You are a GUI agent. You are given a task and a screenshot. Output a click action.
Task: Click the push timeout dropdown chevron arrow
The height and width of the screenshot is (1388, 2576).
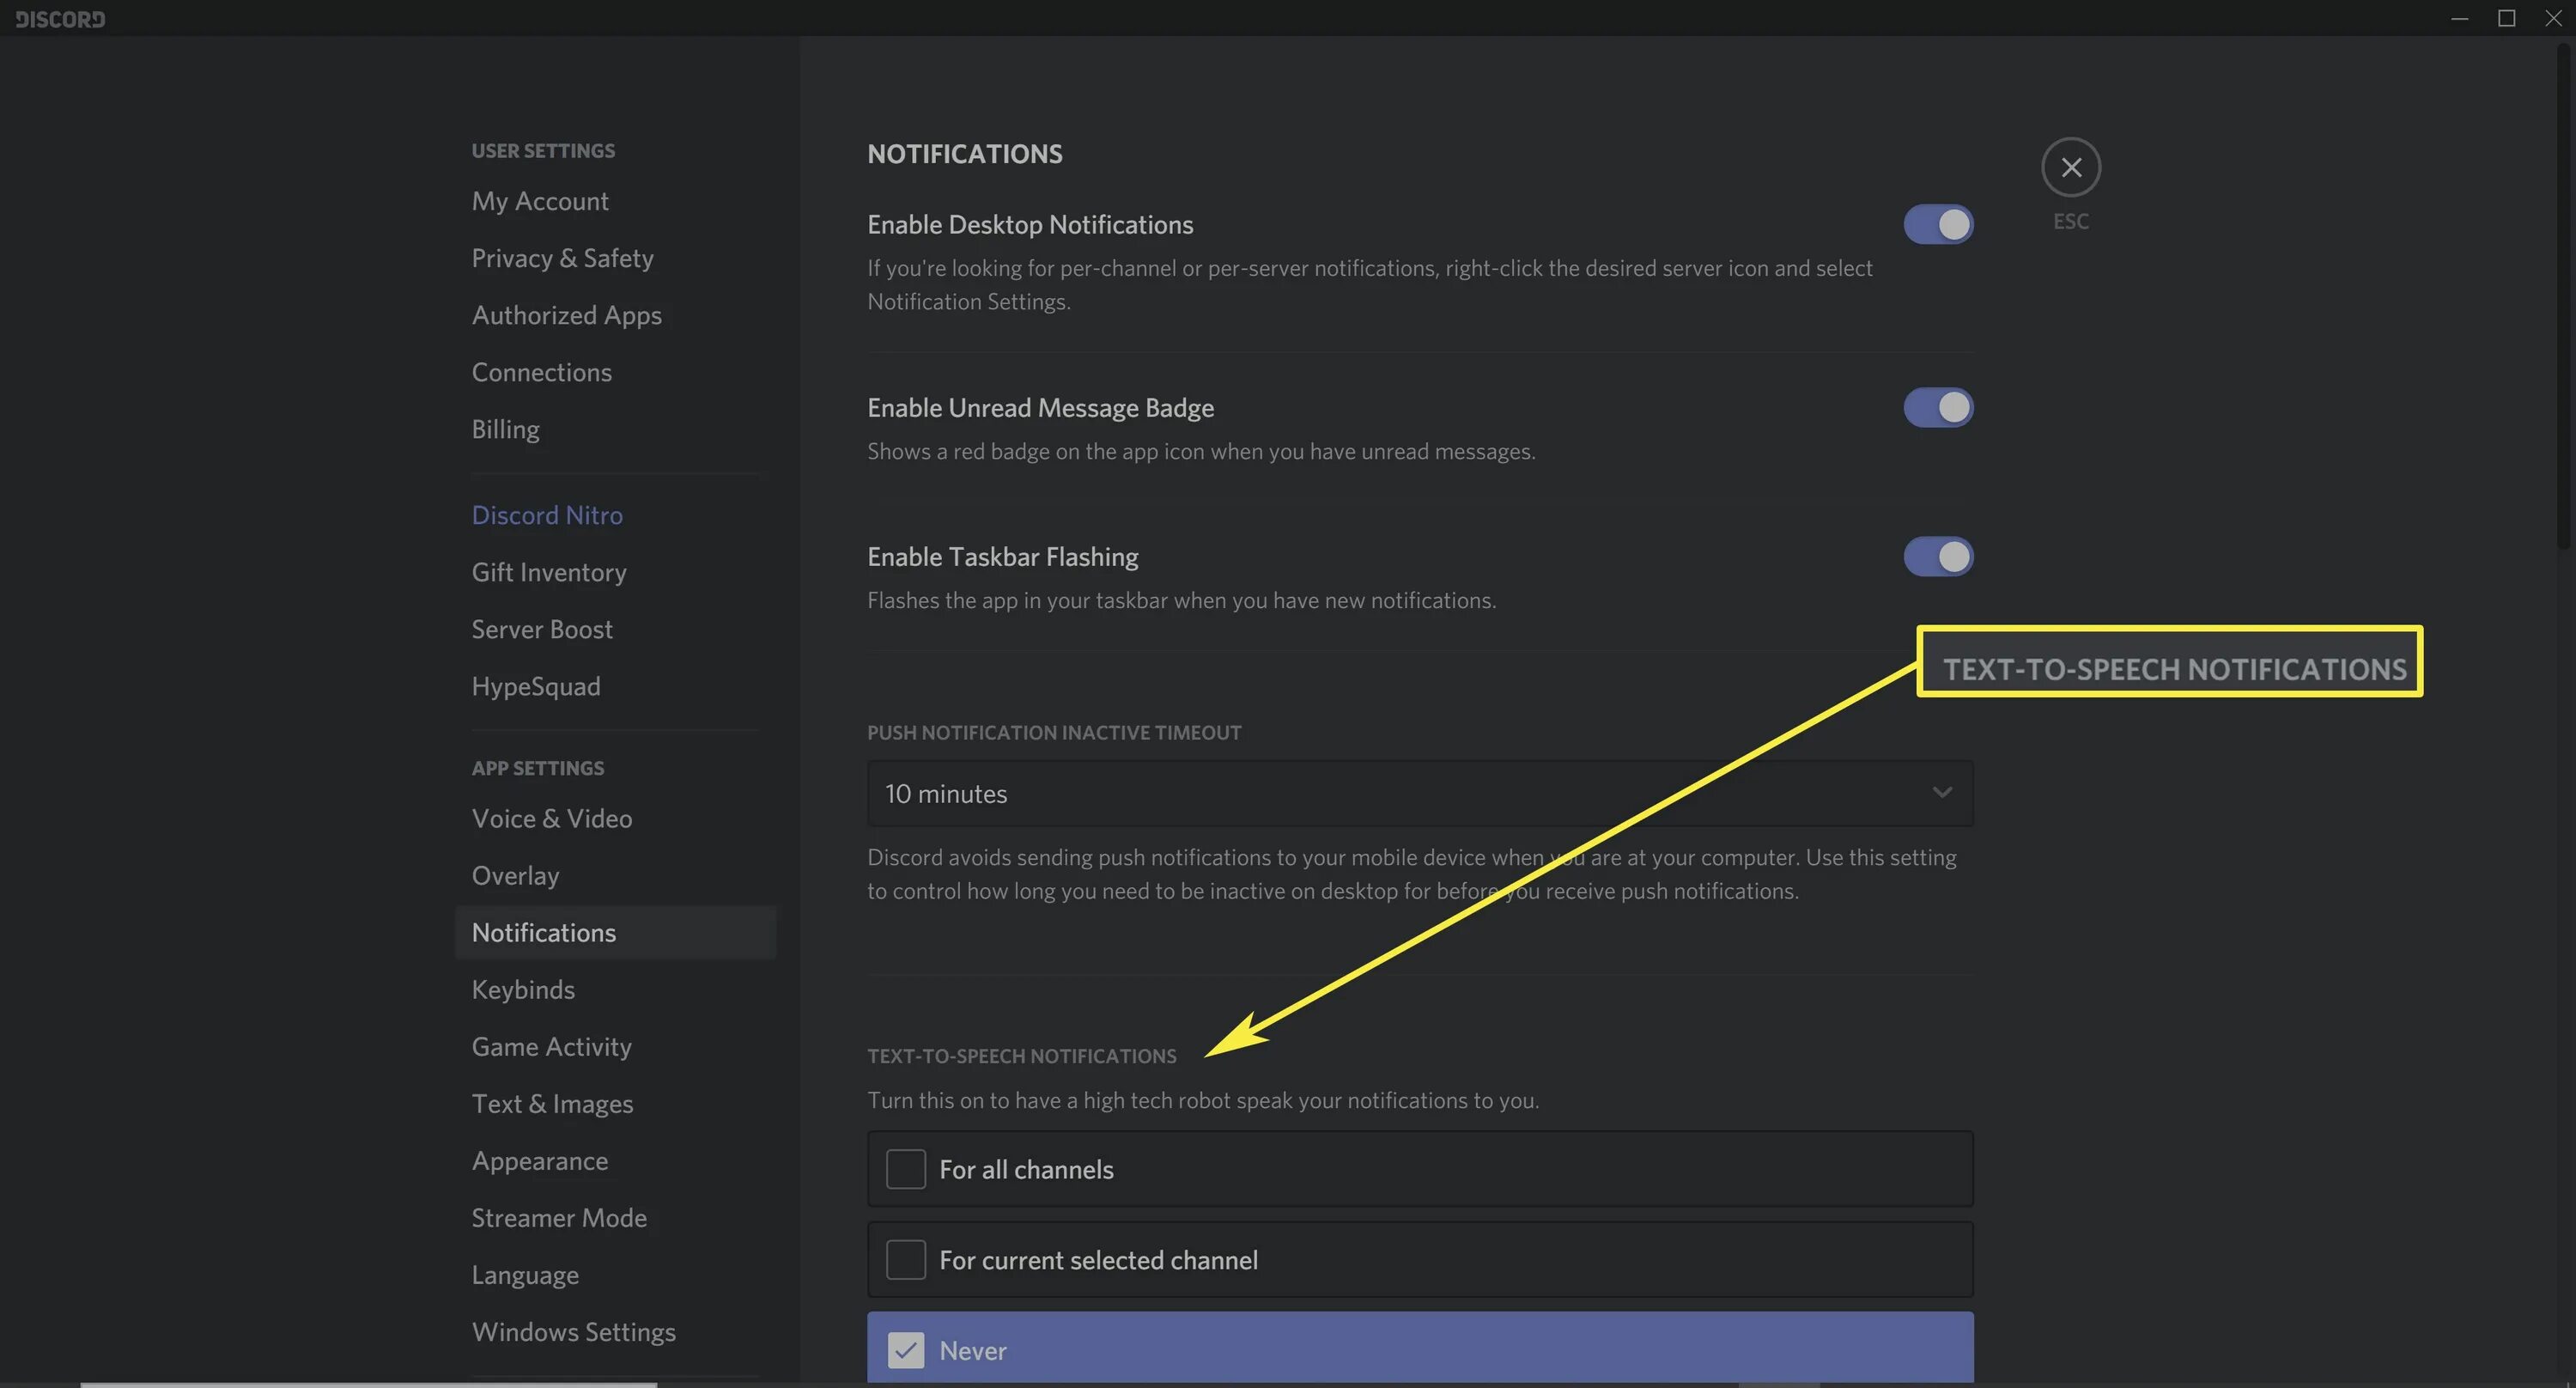(x=1941, y=793)
